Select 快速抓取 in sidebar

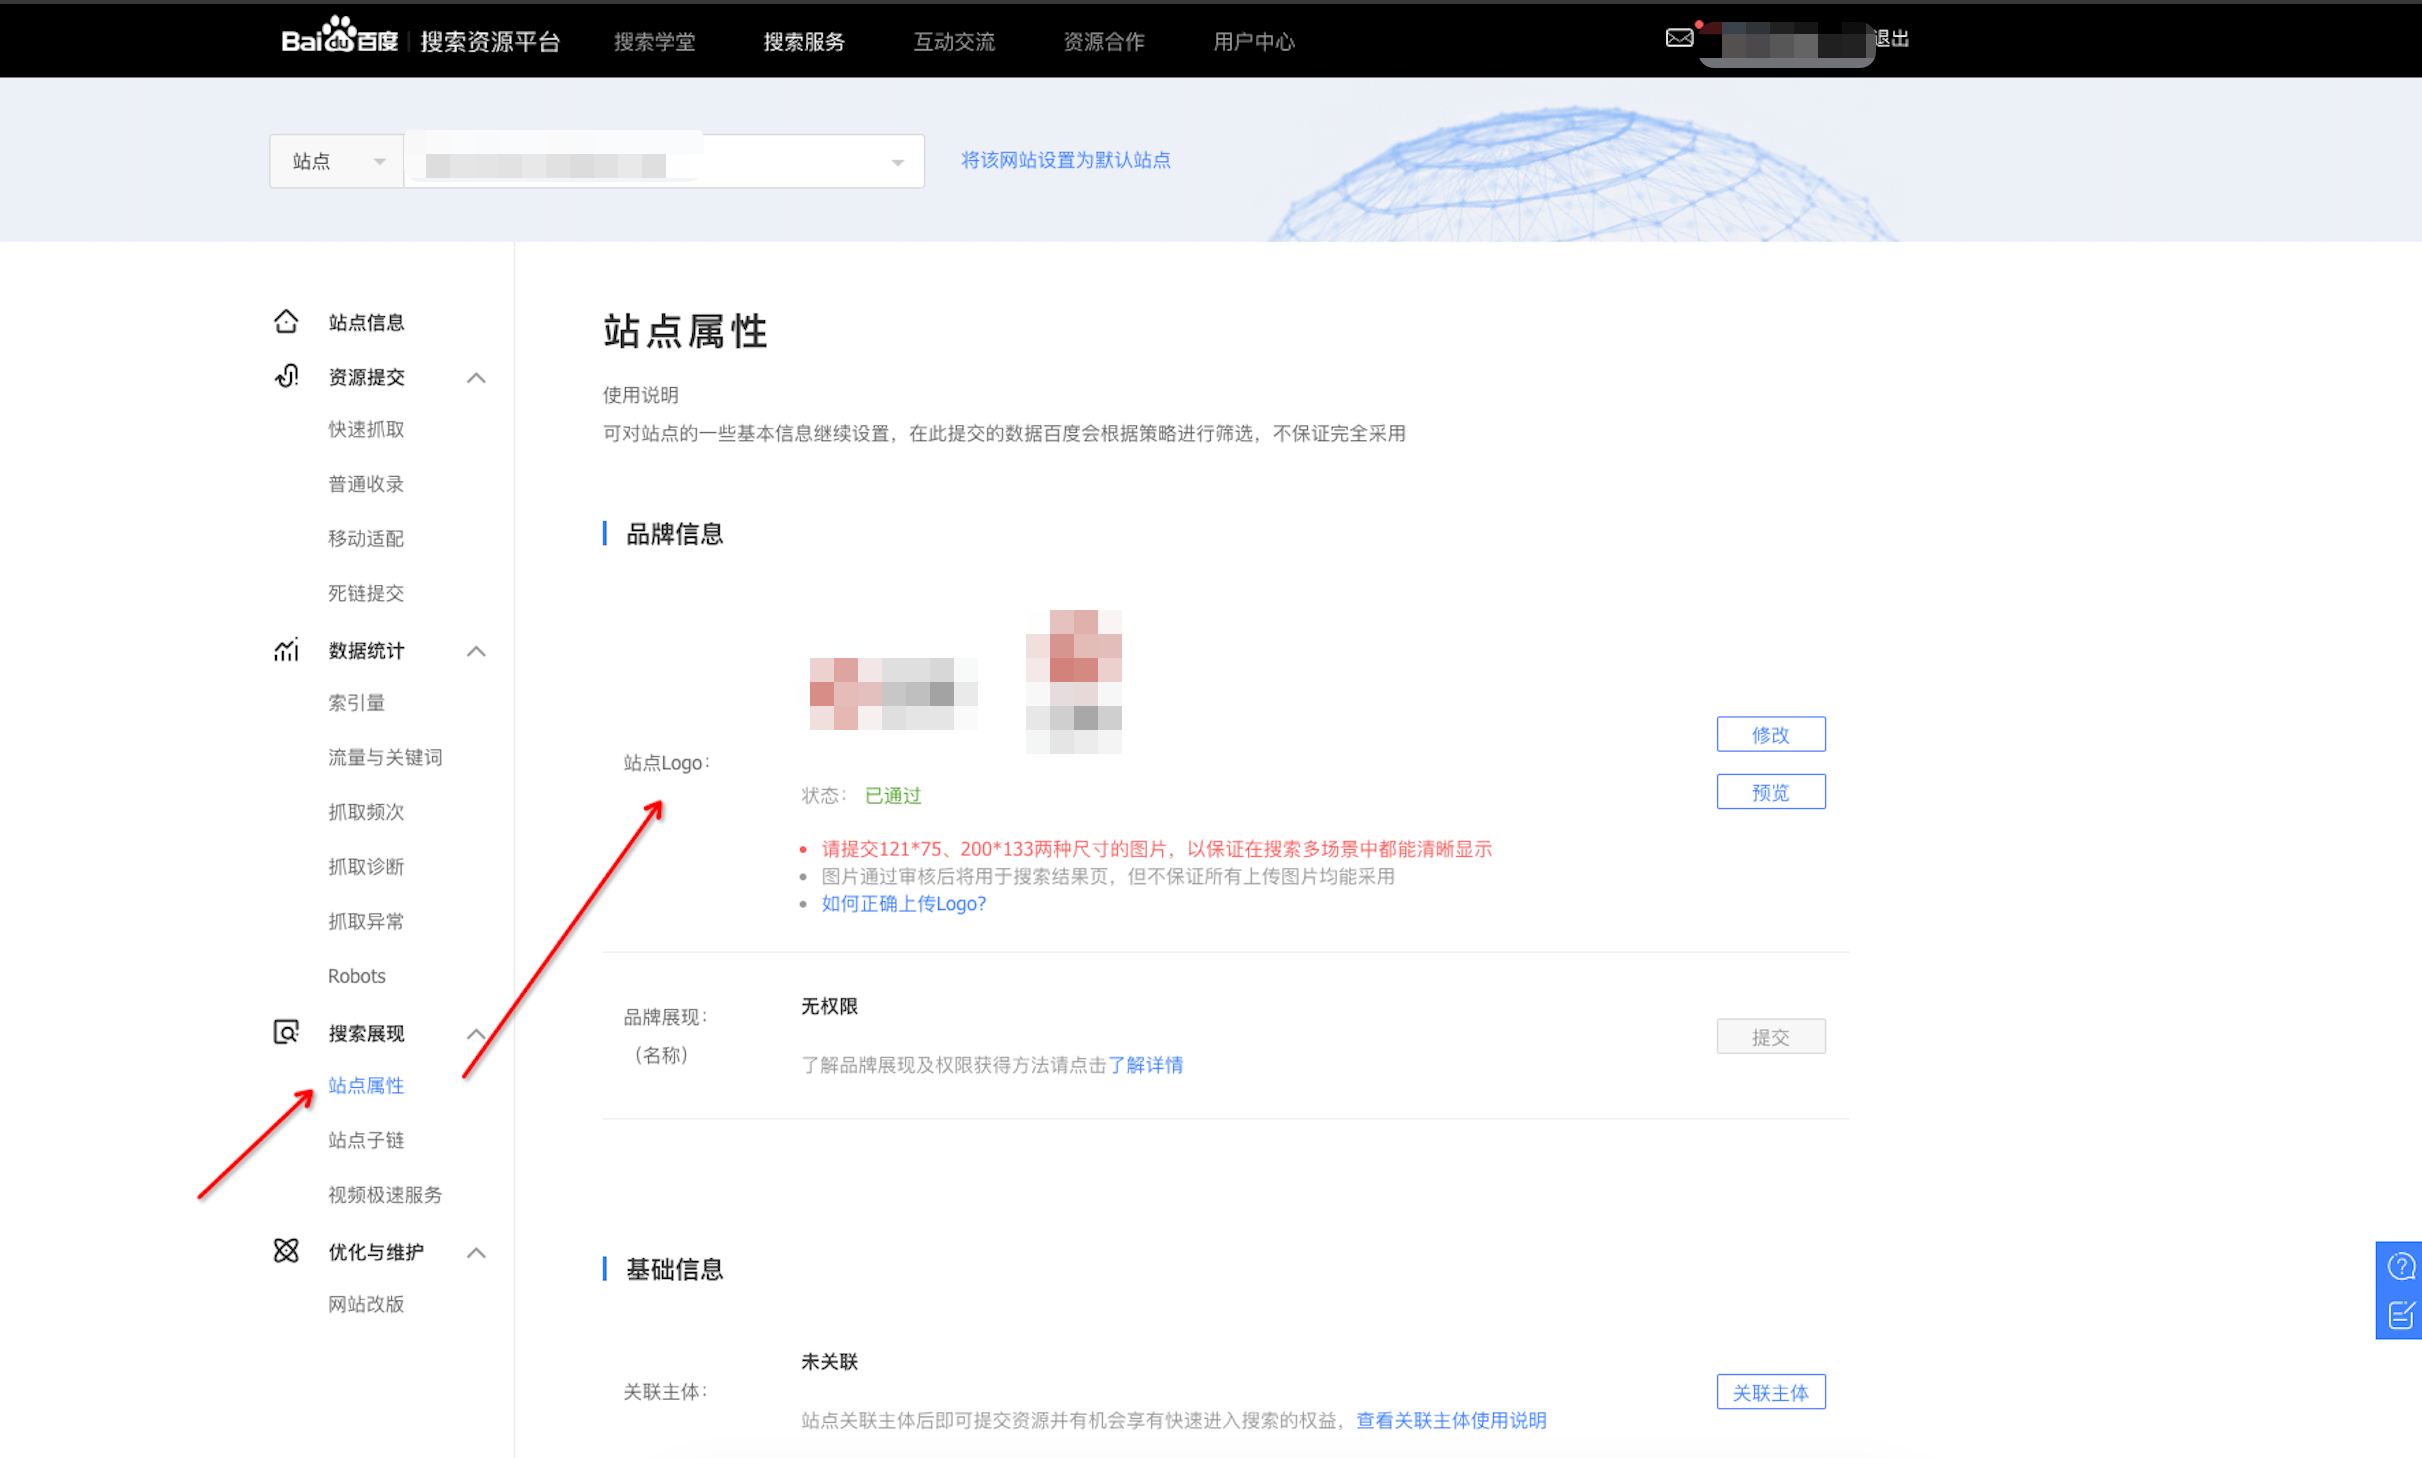pos(366,429)
